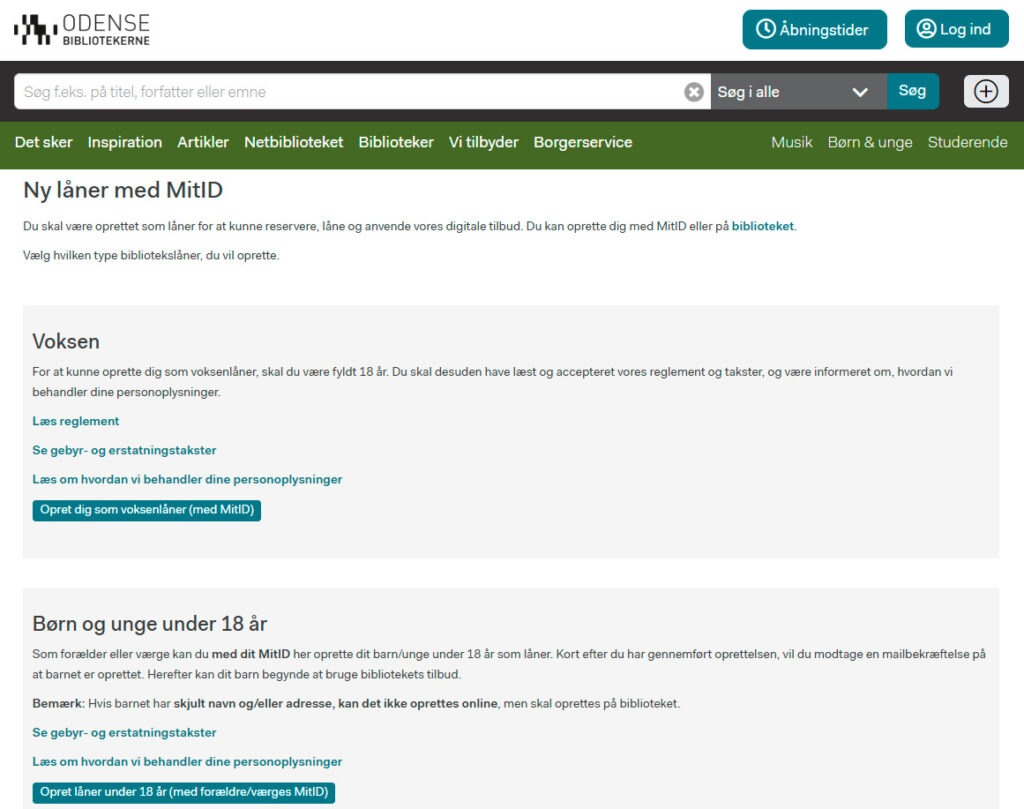Click the Søg search button

tap(912, 91)
